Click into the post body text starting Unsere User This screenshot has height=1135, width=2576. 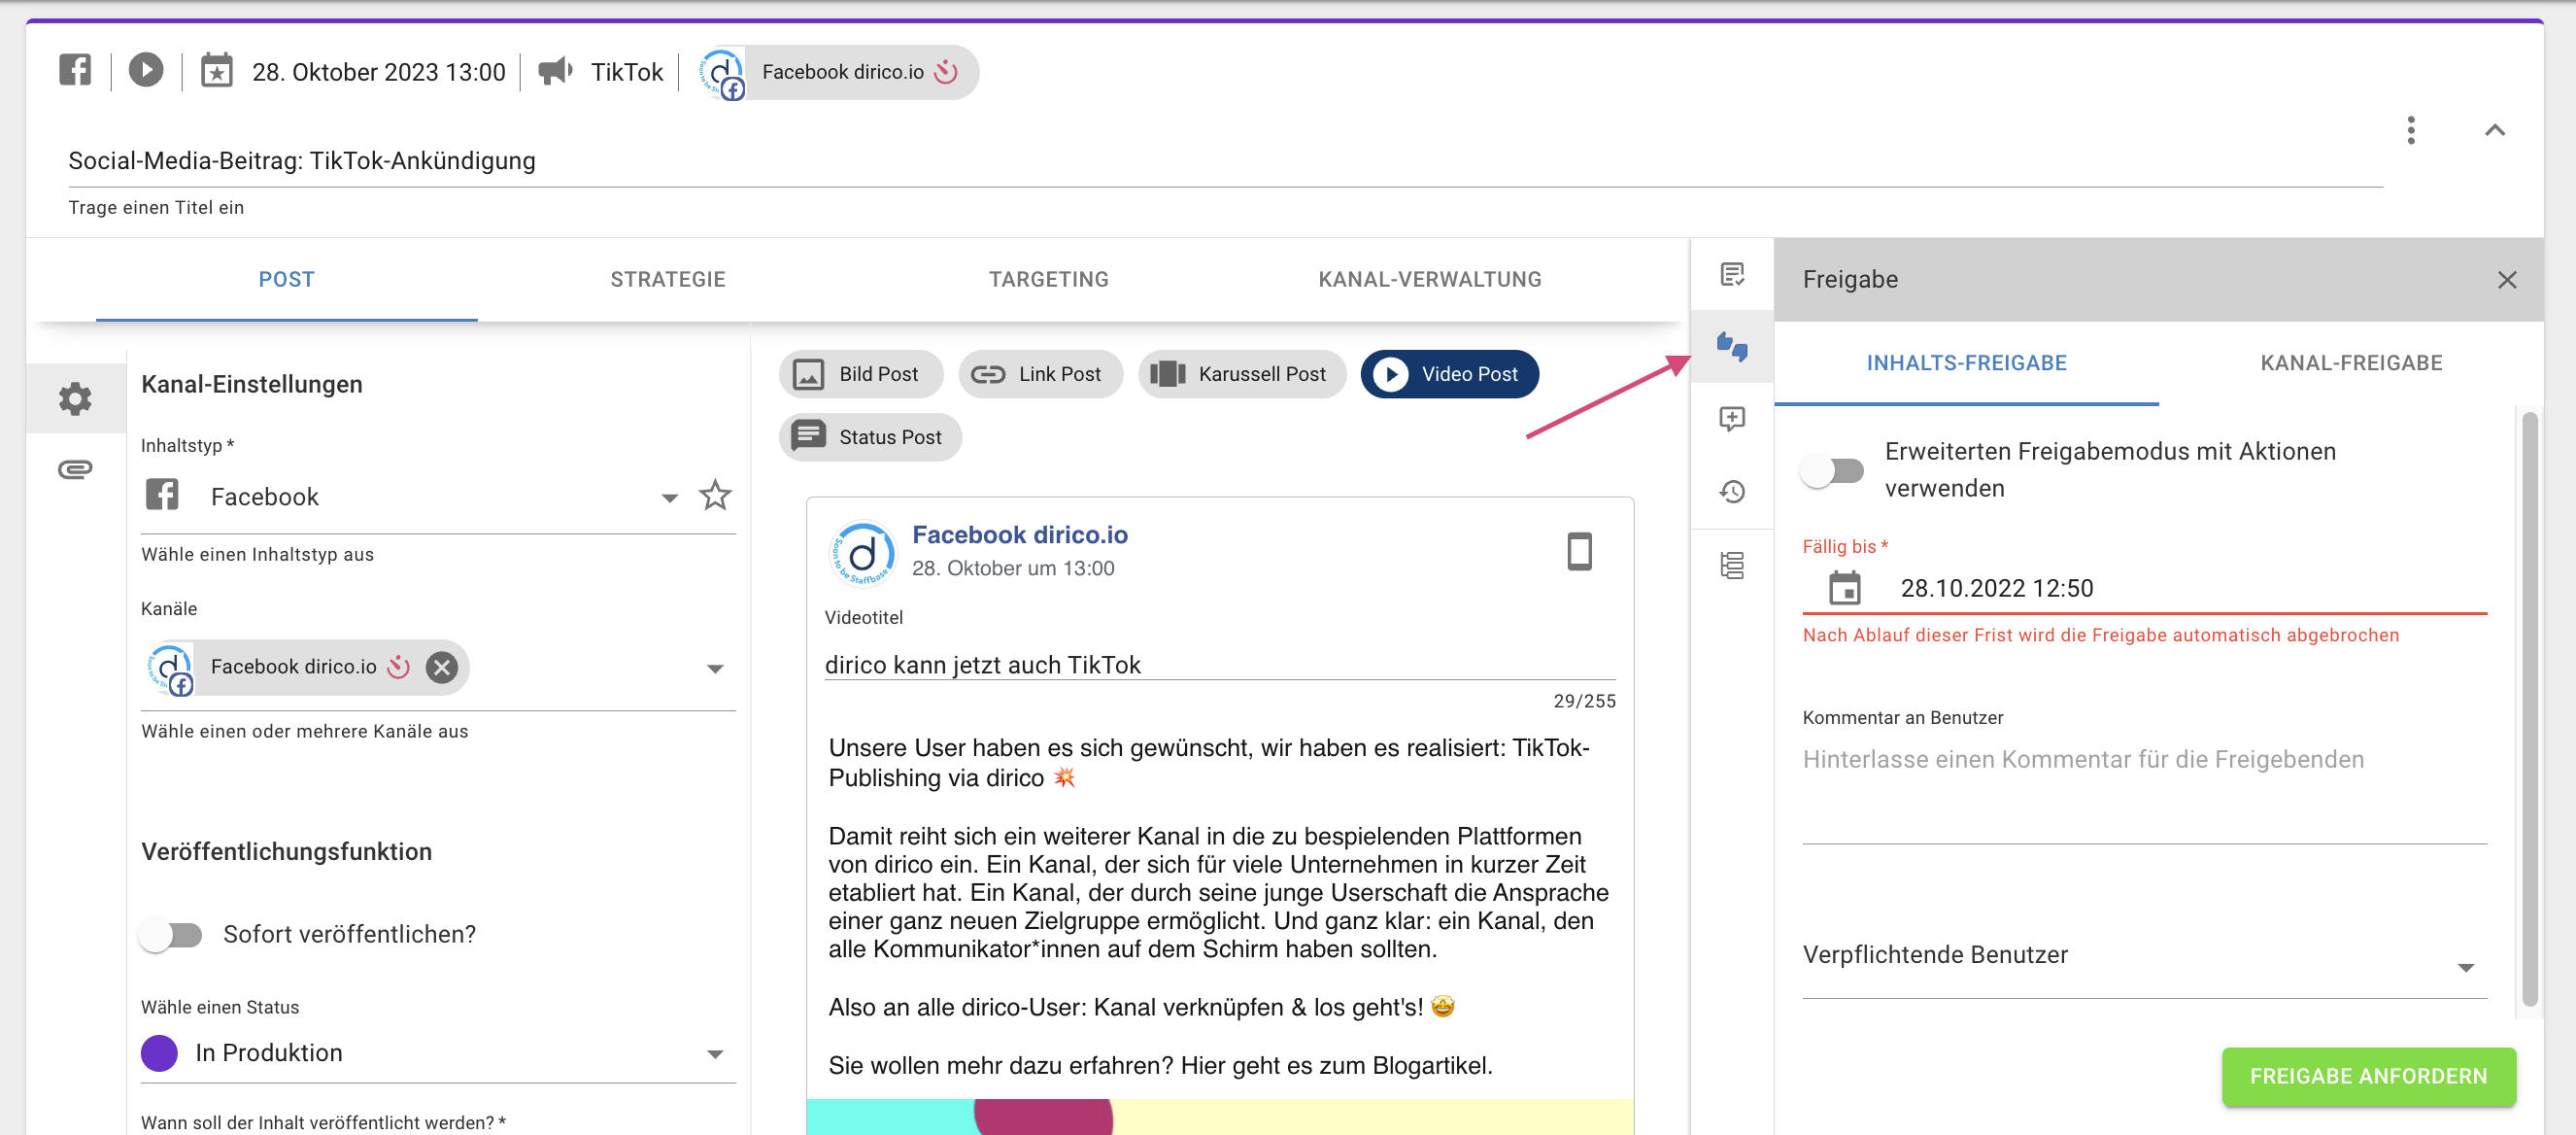pos(1219,906)
